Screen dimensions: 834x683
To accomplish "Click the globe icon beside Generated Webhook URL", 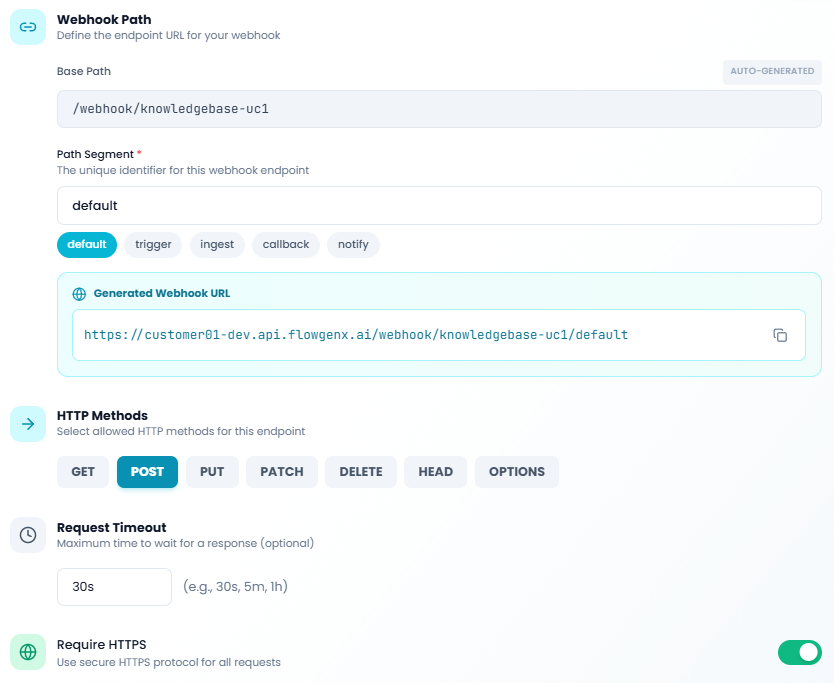I will (x=80, y=294).
